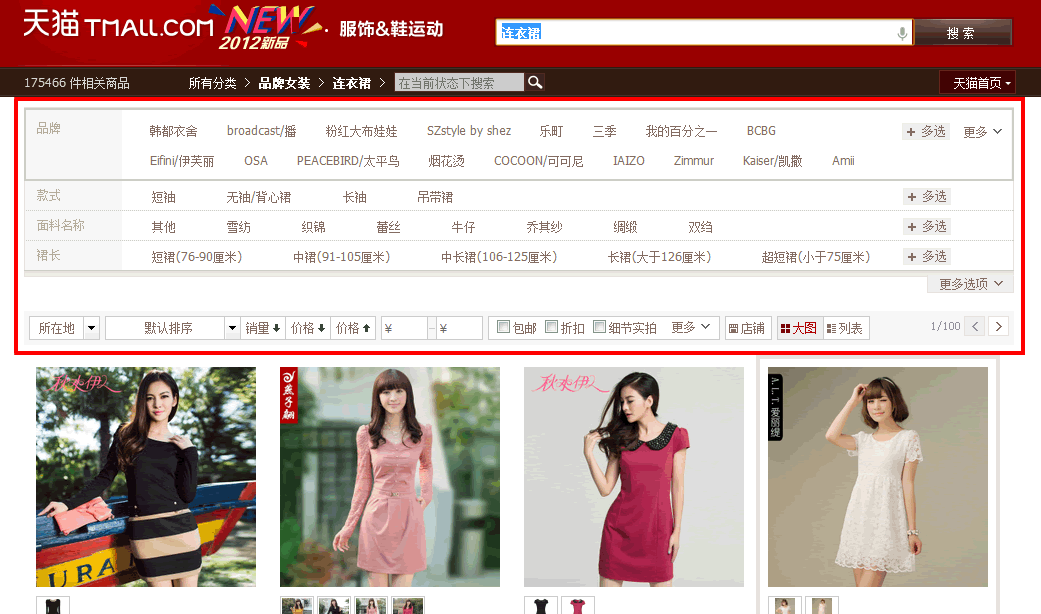
Task: Open the 更多选项 filter options dropdown
Action: (x=966, y=283)
